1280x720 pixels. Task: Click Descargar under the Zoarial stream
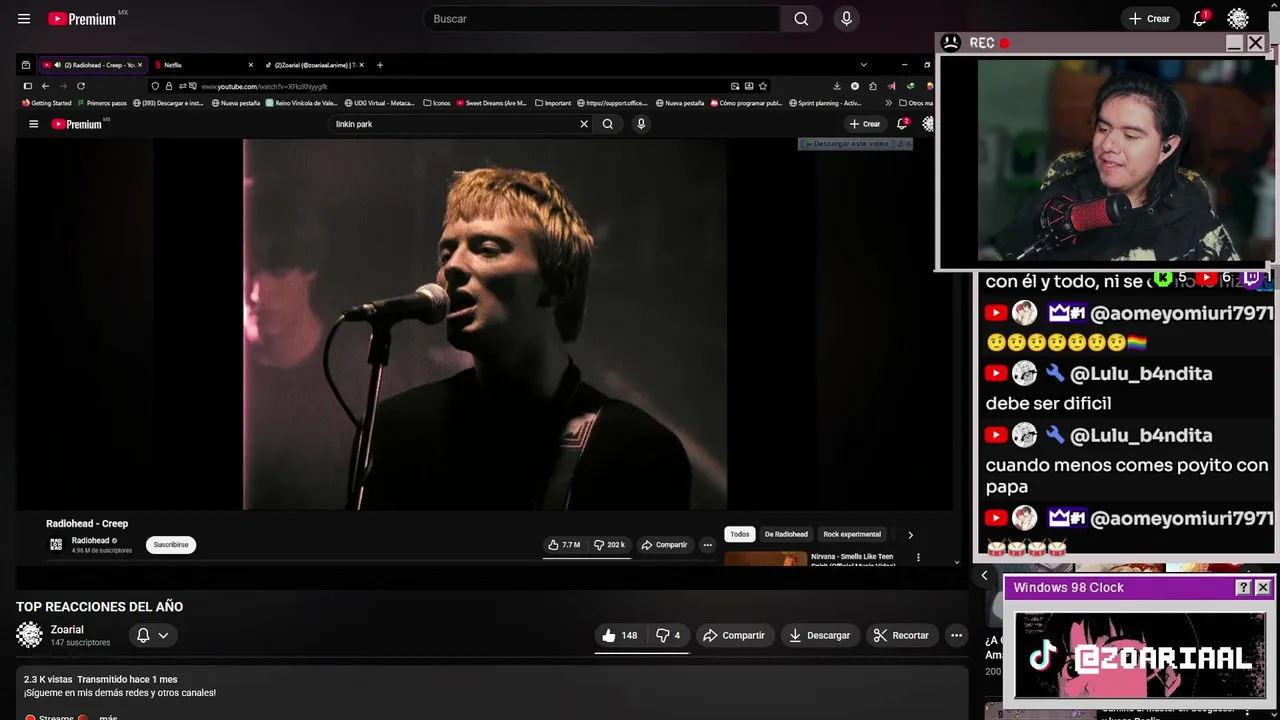[x=819, y=635]
